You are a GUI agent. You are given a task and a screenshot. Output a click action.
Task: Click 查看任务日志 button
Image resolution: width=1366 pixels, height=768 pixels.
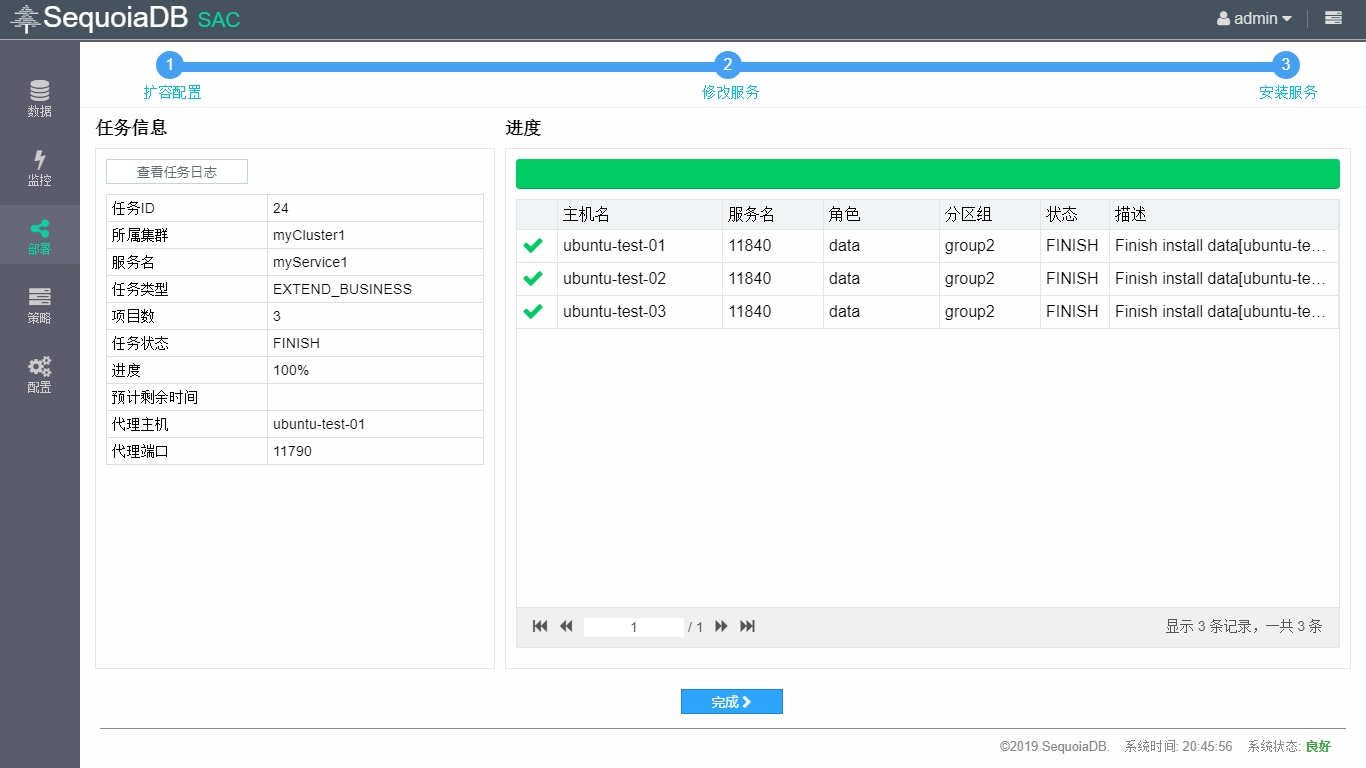click(177, 172)
